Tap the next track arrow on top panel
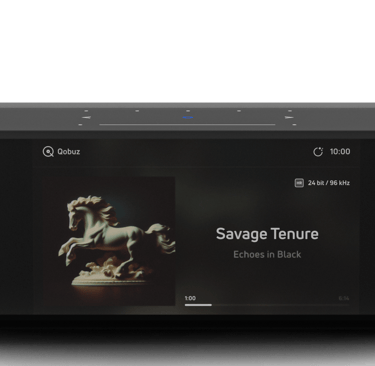This screenshot has height=366, width=375. (289, 117)
